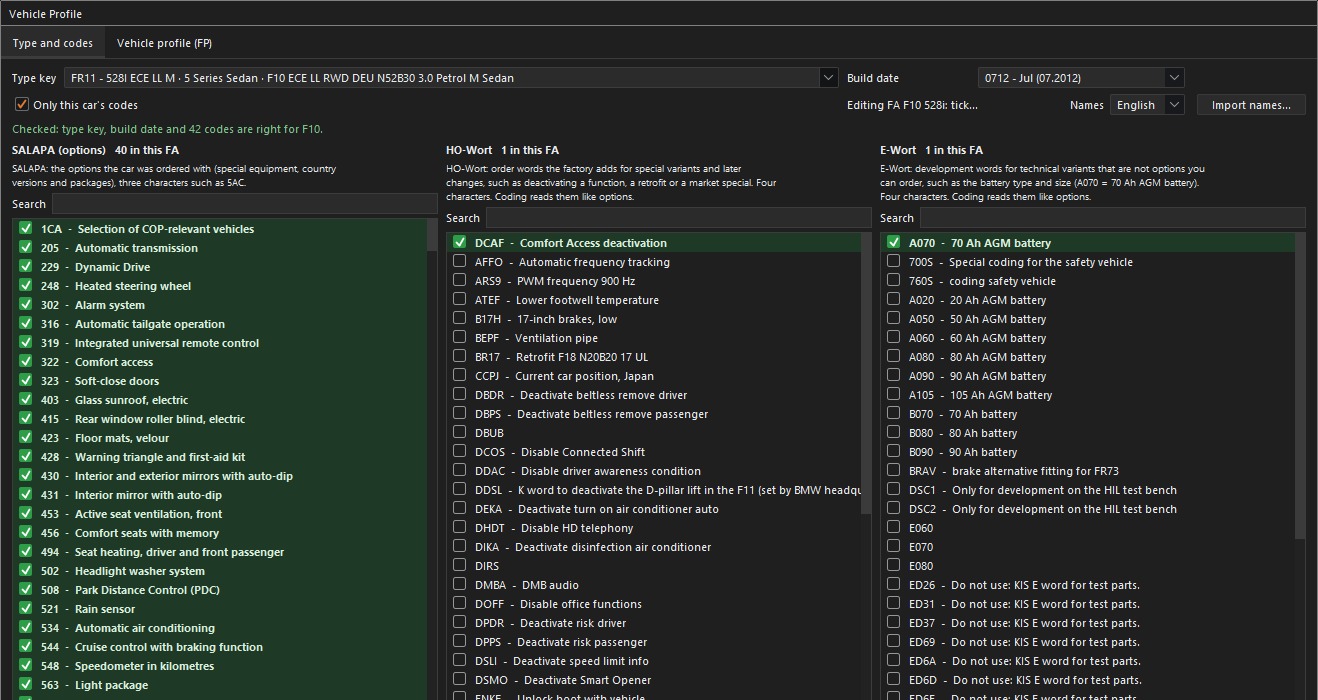Screen dimensions: 1318x700
Task: Focus the SALAPA options search field
Action: pos(244,204)
